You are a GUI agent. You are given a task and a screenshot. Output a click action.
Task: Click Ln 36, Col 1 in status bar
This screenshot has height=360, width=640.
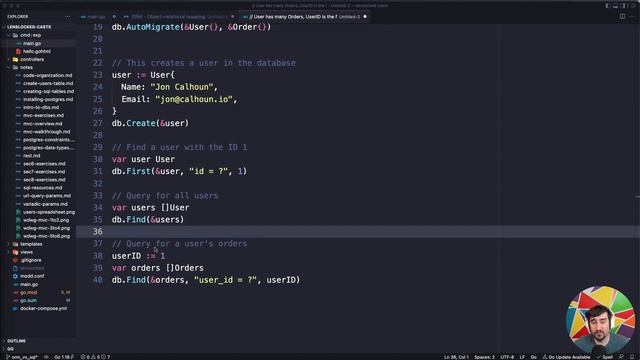tap(456, 357)
